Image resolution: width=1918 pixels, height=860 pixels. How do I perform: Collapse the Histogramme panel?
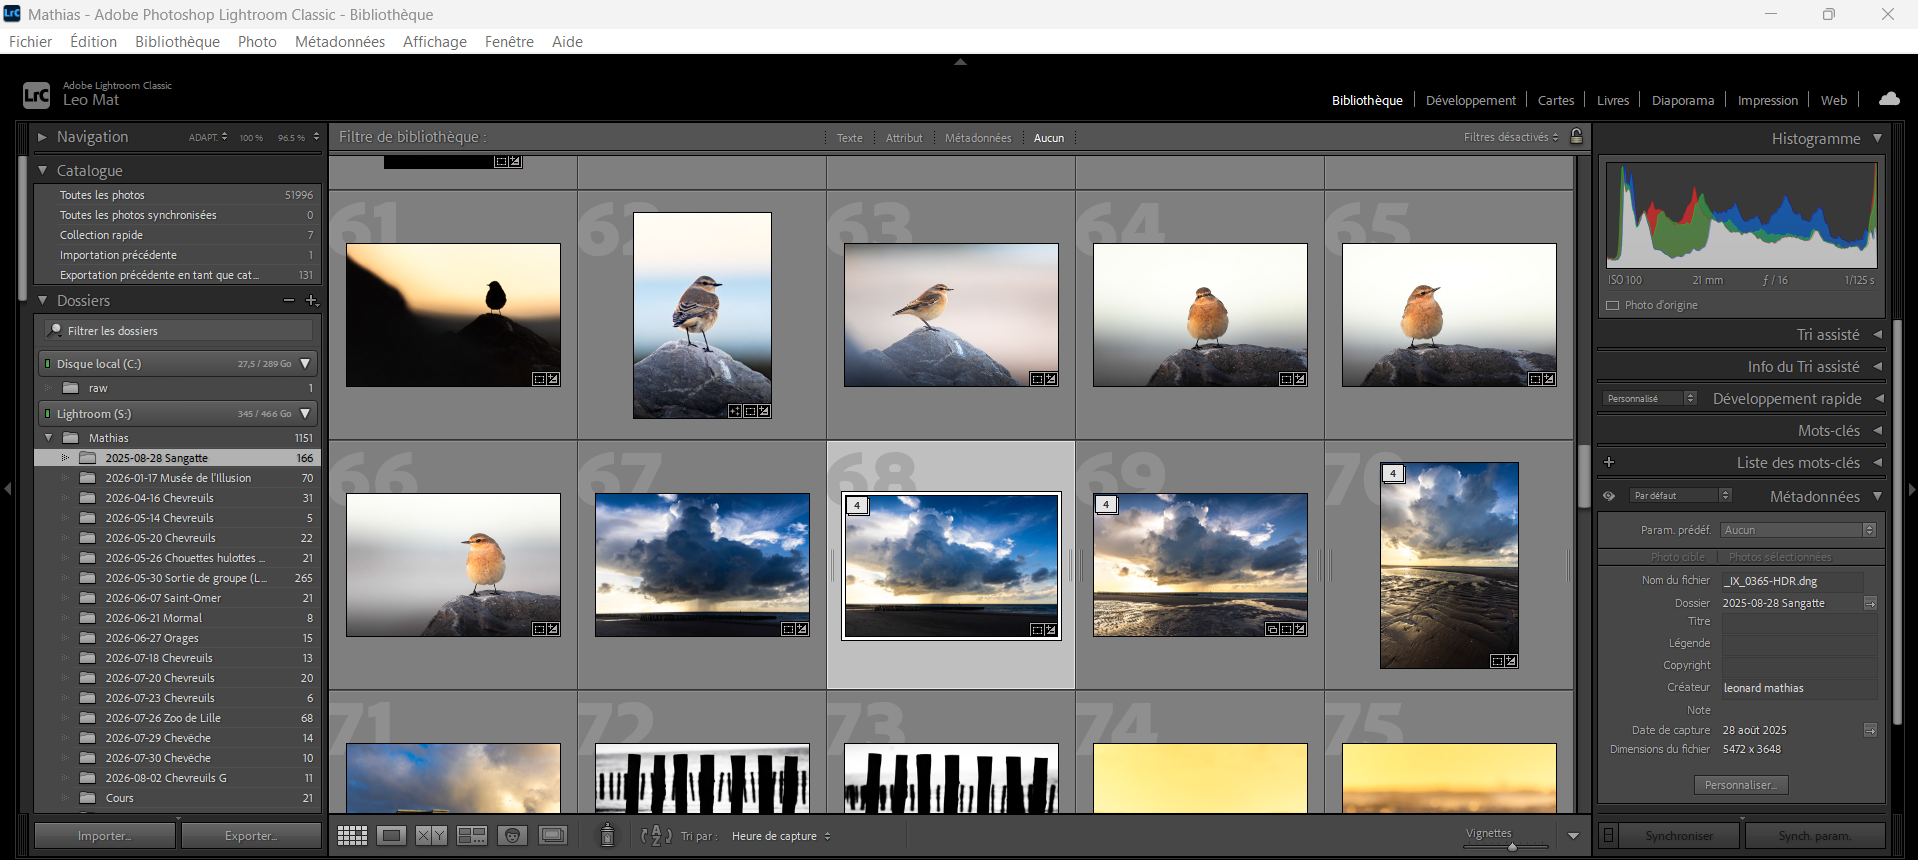tap(1877, 138)
